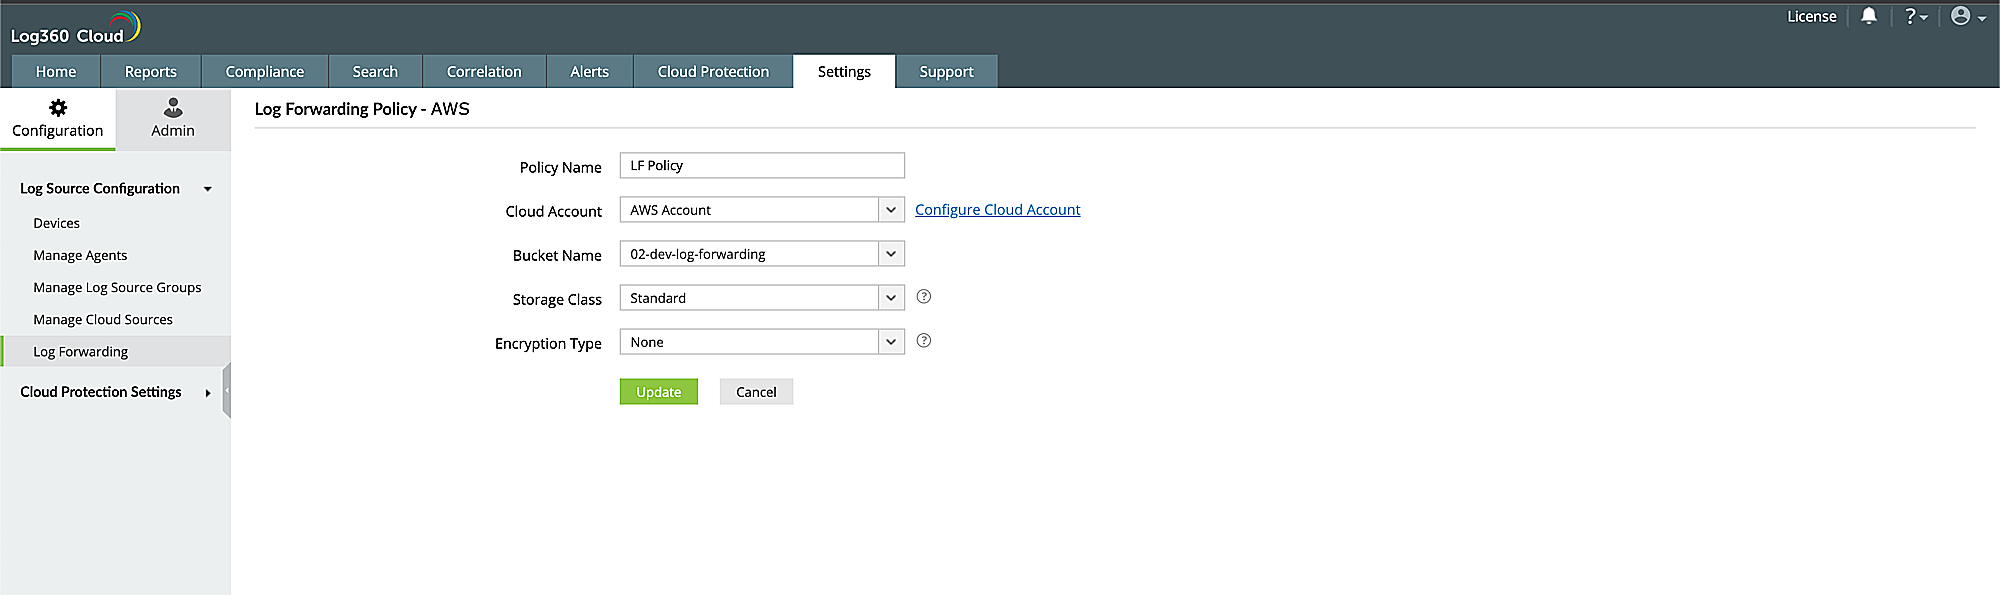This screenshot has width=2000, height=595.
Task: Open the help question mark menu
Action: pos(1915,16)
